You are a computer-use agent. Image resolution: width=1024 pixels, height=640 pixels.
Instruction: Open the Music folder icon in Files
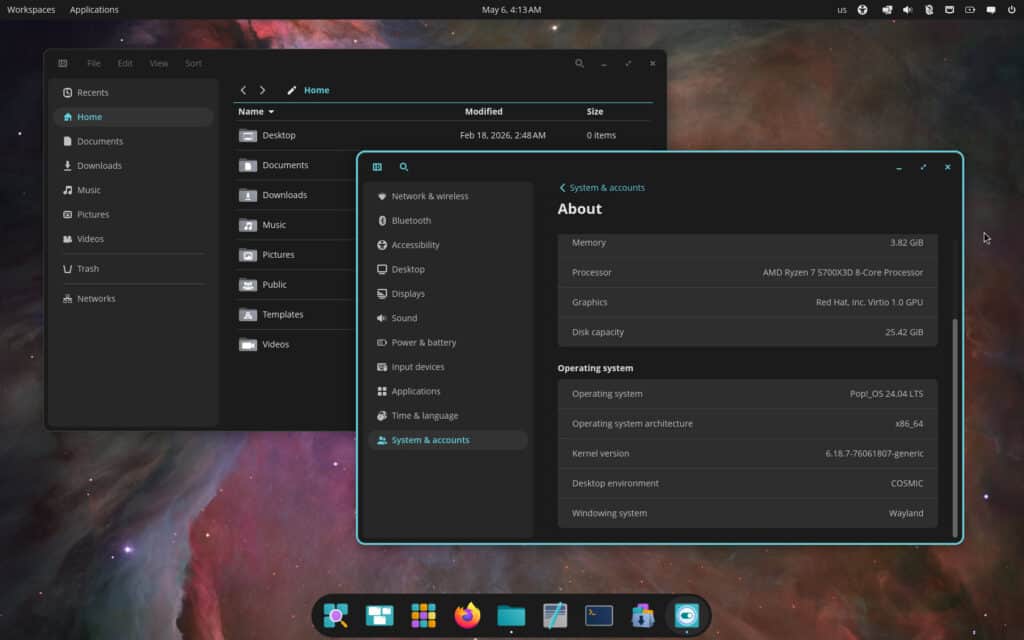tap(248, 225)
